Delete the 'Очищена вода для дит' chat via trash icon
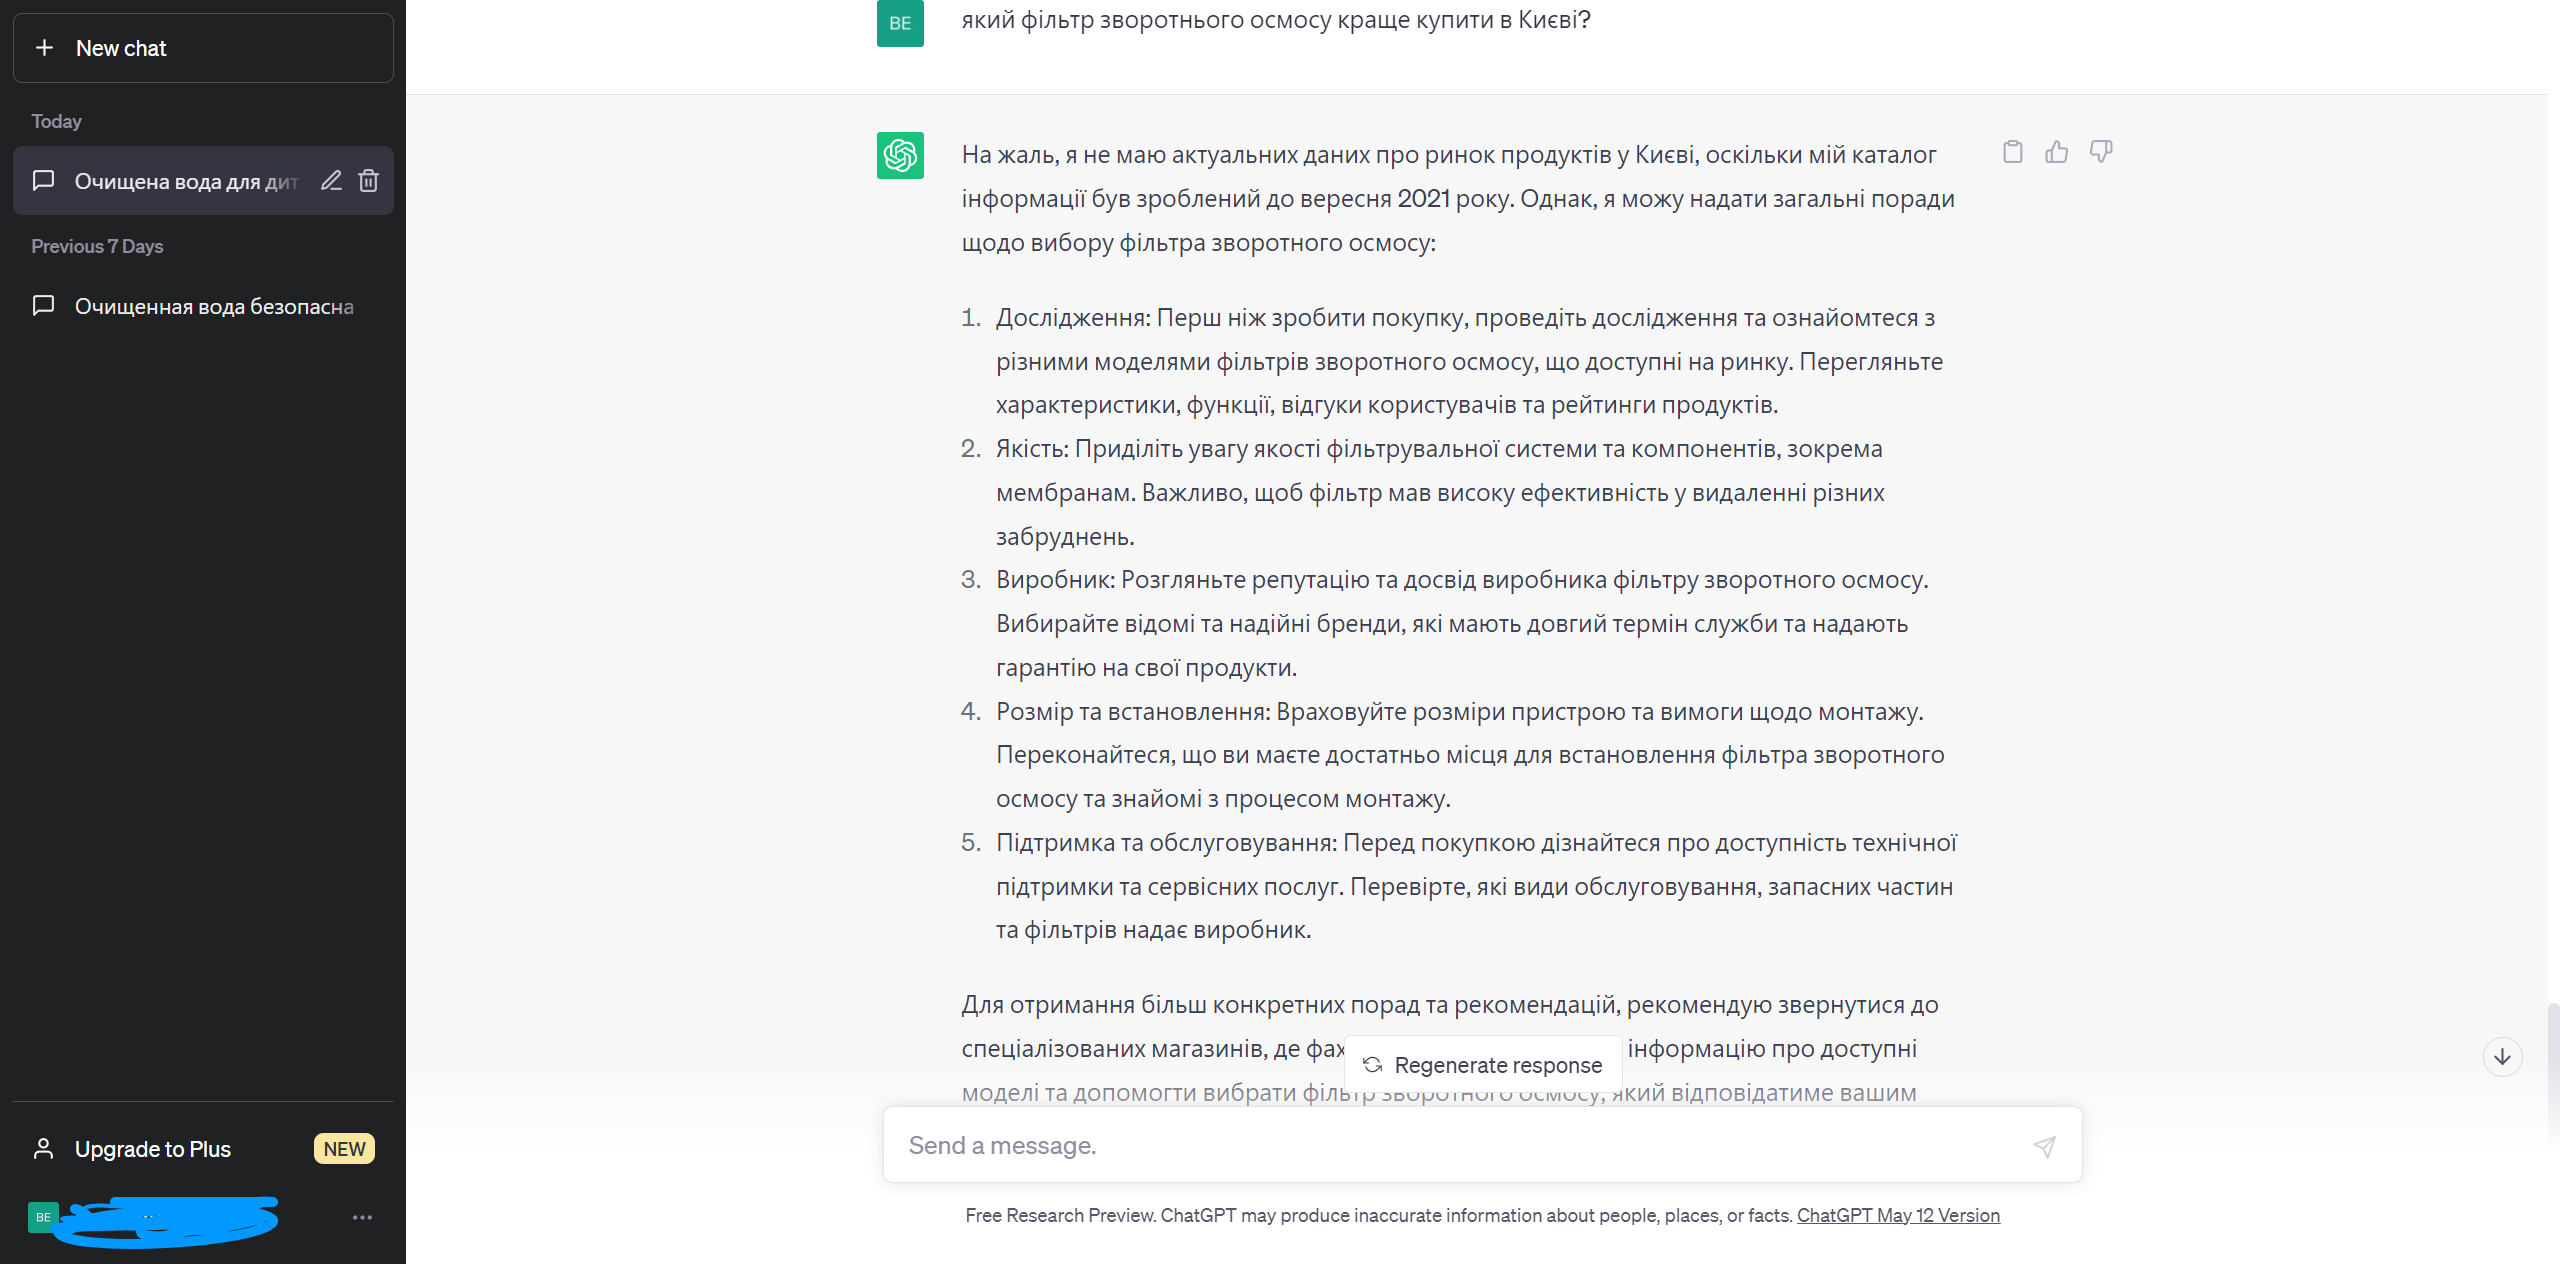 [369, 181]
